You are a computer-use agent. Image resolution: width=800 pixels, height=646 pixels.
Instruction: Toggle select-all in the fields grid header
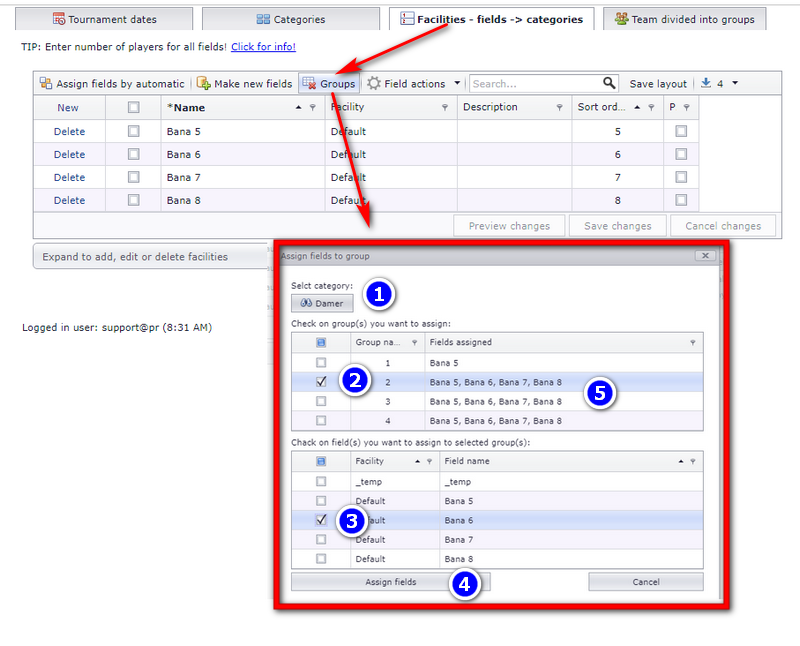pyautogui.click(x=321, y=461)
